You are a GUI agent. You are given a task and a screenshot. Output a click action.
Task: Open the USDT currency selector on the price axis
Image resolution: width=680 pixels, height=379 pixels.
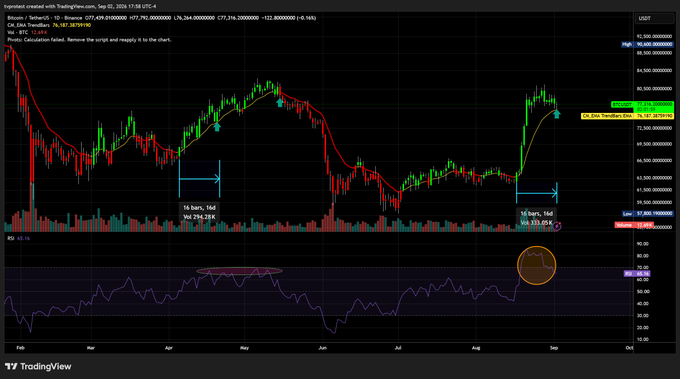[654, 18]
